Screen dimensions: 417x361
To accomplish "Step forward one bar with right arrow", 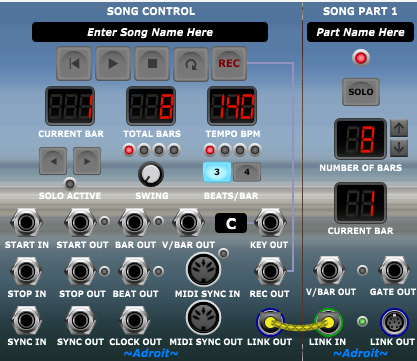I will click(87, 161).
